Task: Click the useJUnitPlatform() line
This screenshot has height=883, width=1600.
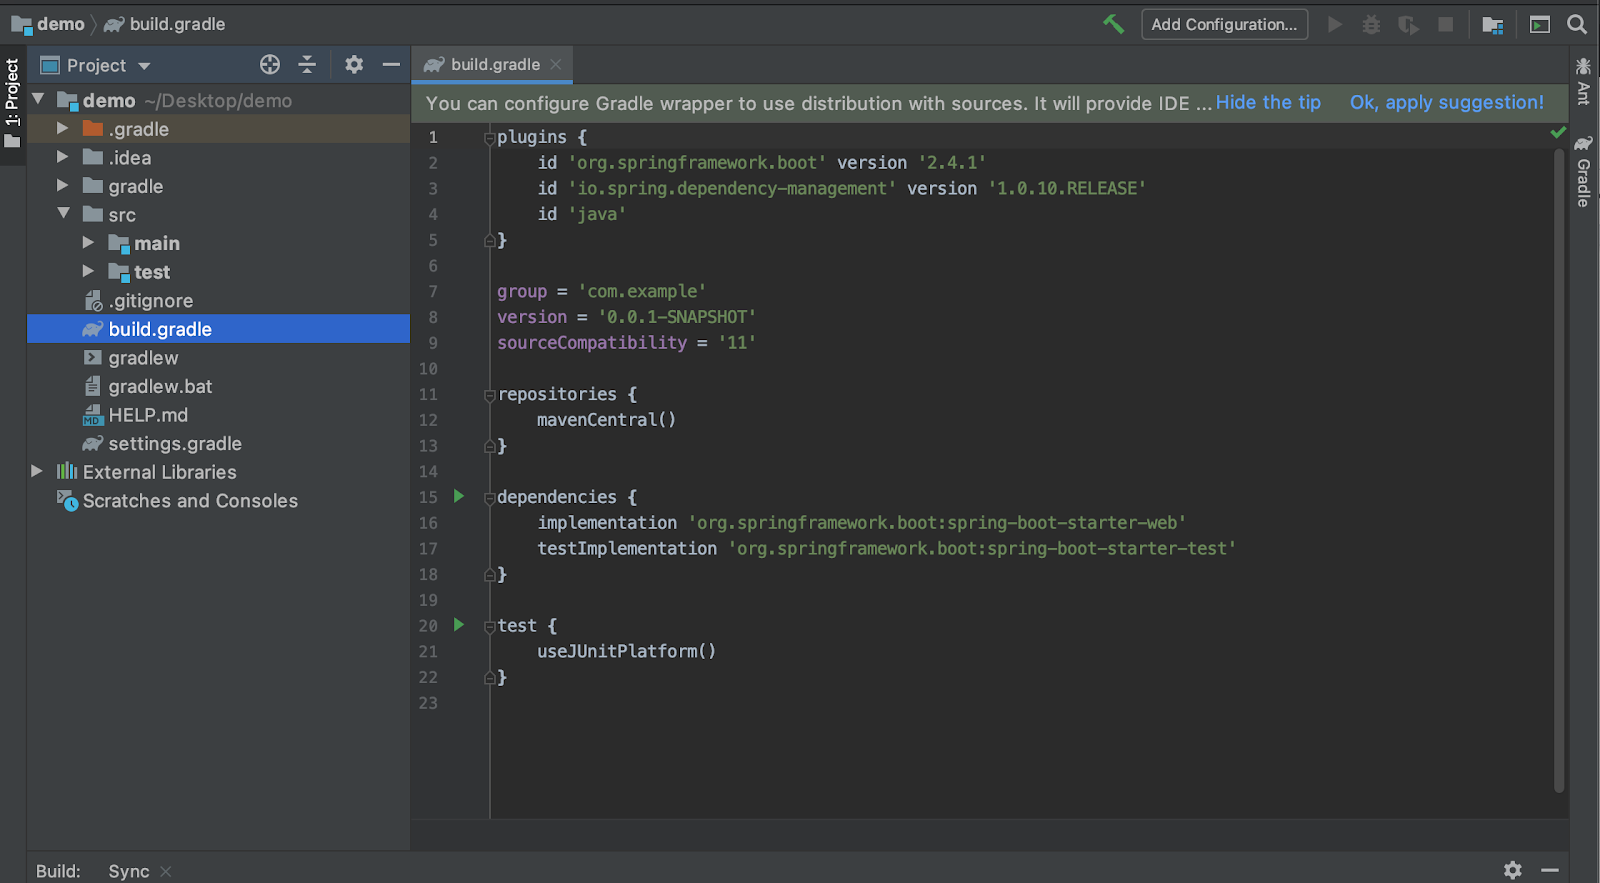Action: [626, 651]
